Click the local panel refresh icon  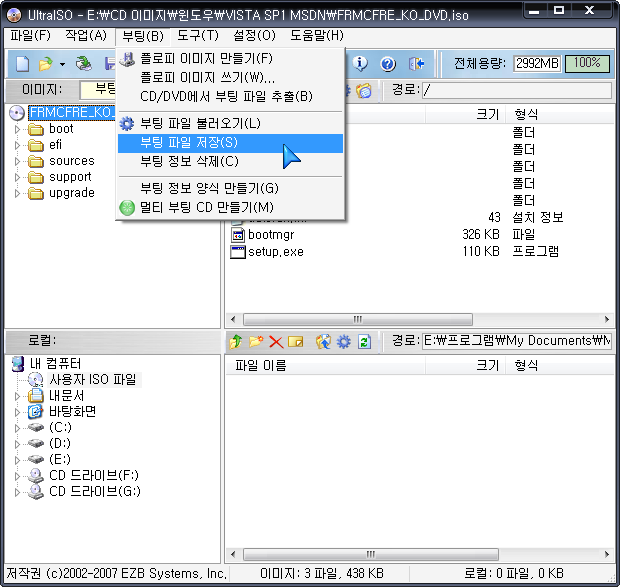click(364, 342)
